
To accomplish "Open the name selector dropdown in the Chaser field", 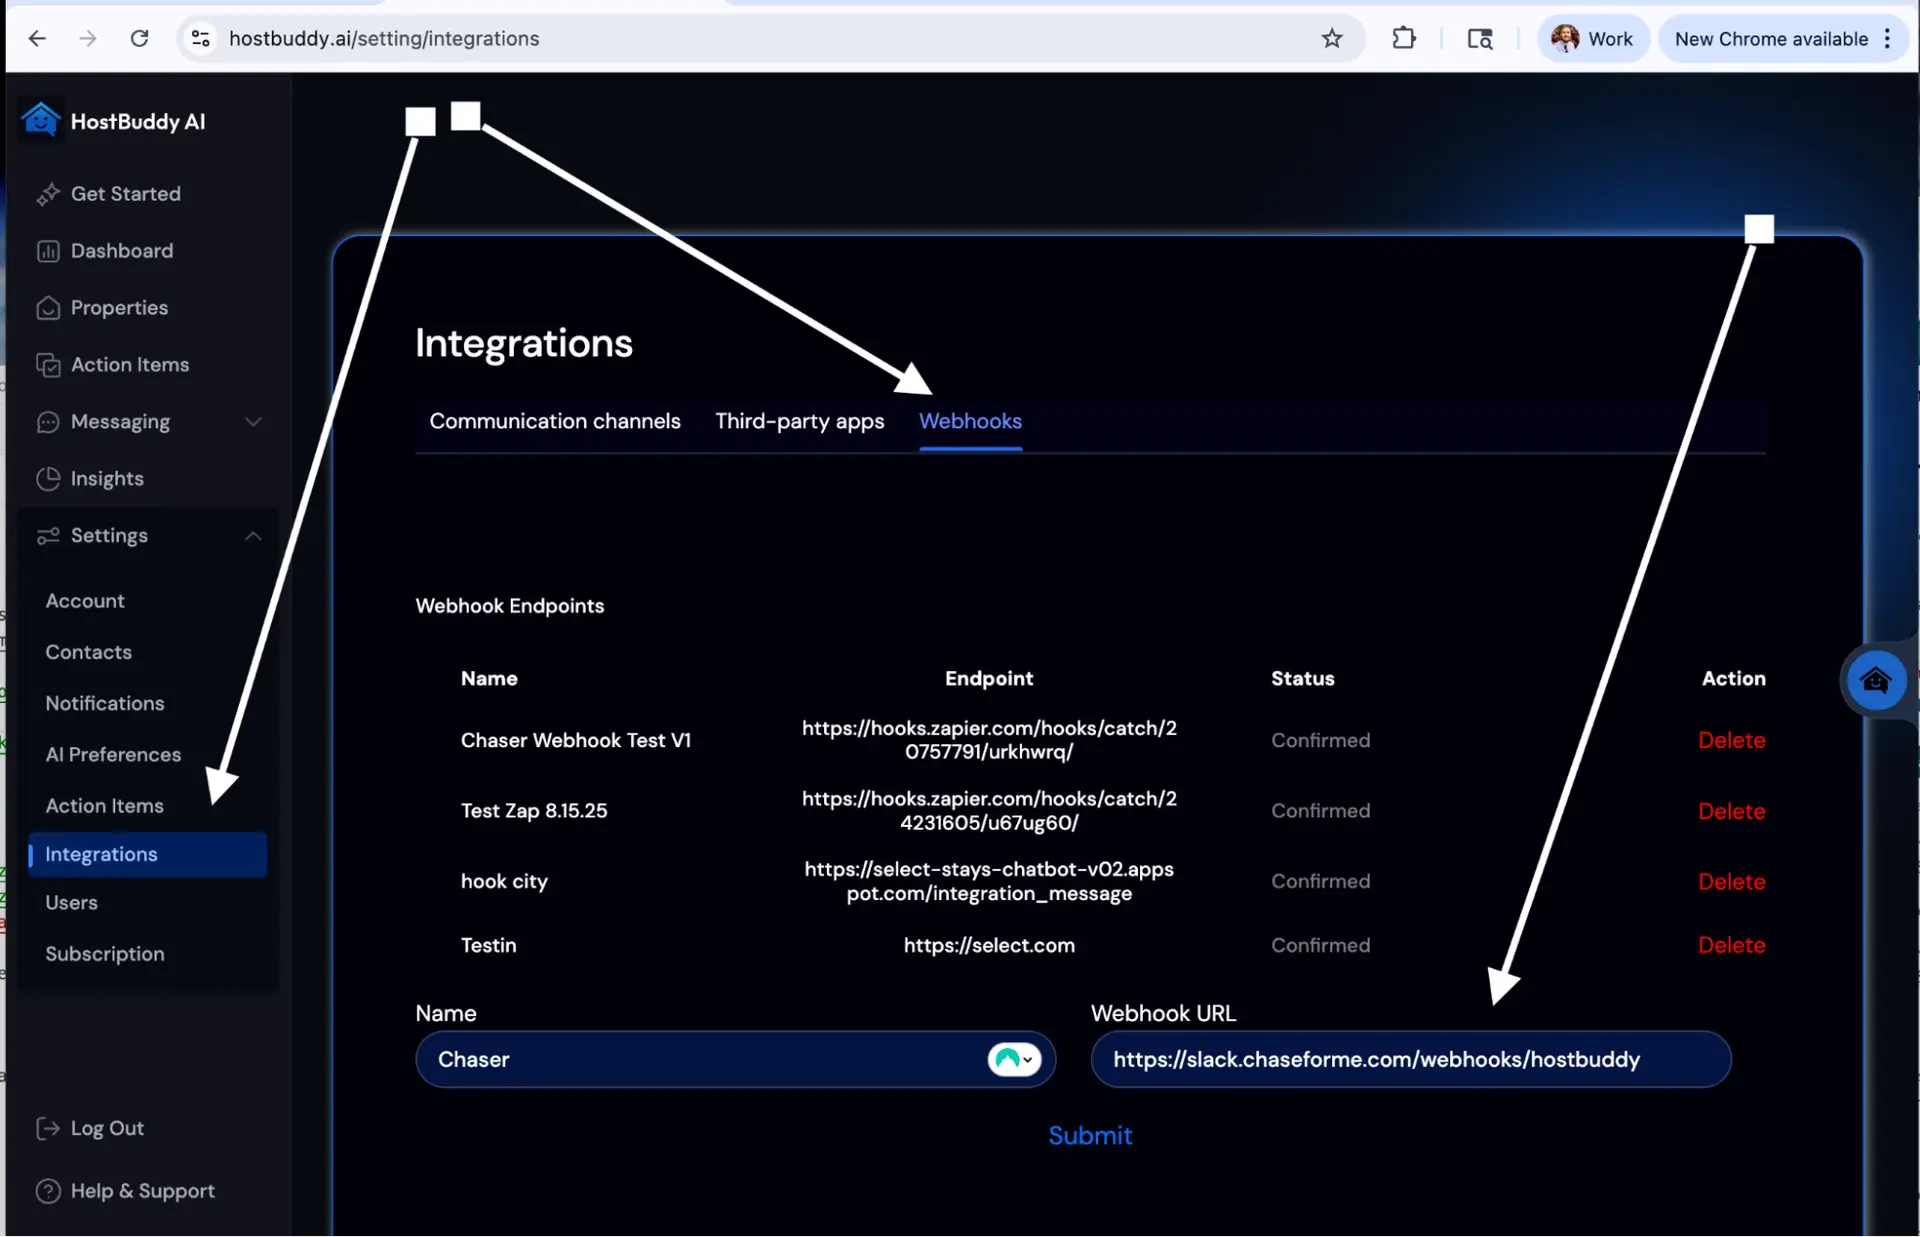I will [x=1013, y=1059].
